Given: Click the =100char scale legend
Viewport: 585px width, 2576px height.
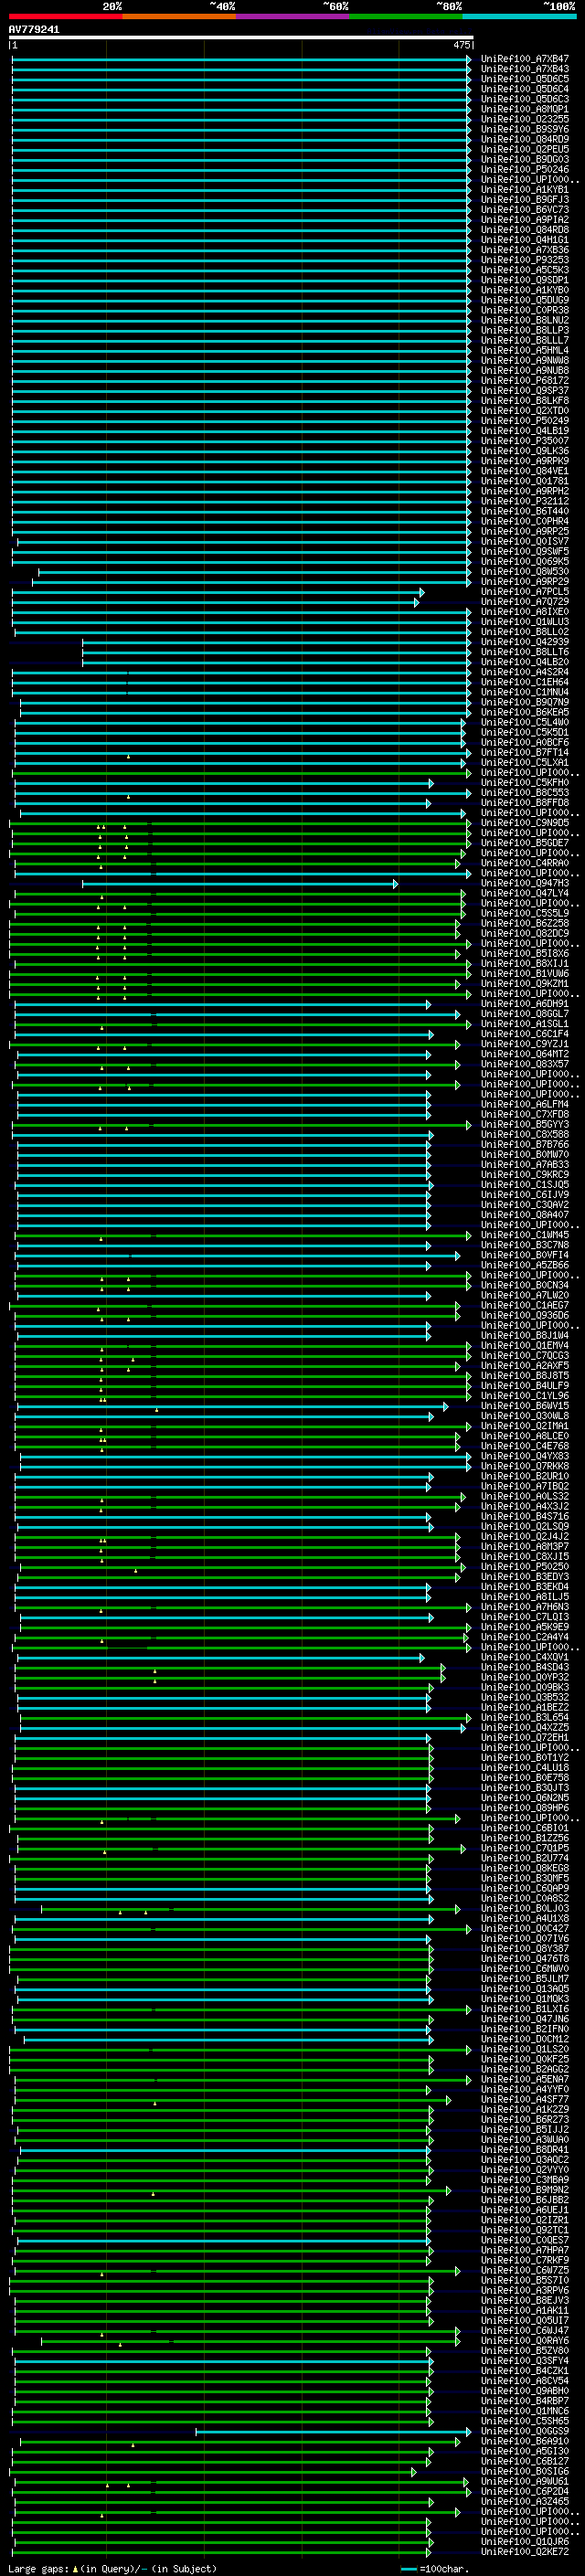Looking at the screenshot, I should click(433, 2568).
